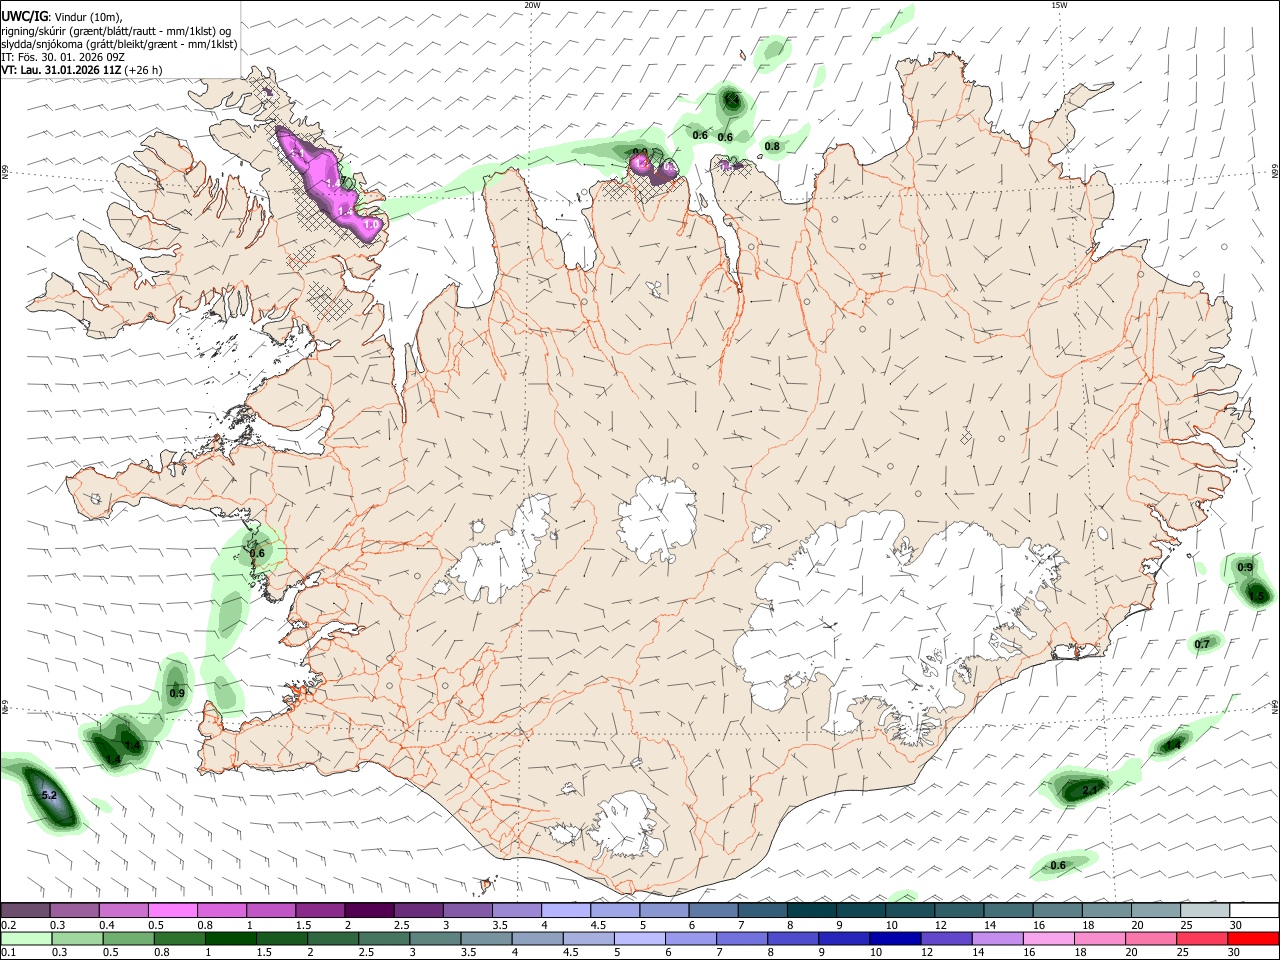Viewport: 1280px width, 960px height.
Task: Select the periwinkle rain swatch labeled 6
Action: (x=690, y=938)
